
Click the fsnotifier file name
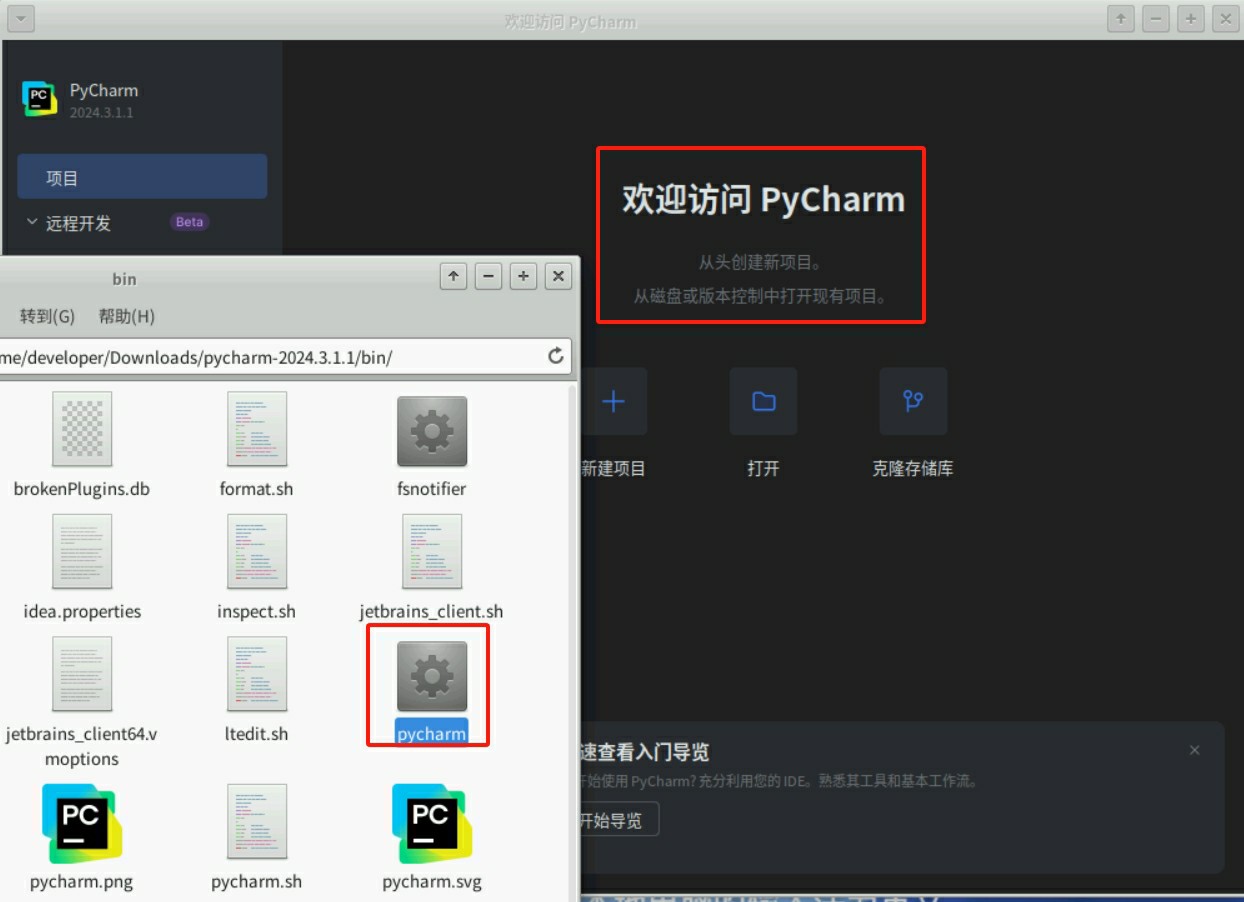click(x=432, y=489)
